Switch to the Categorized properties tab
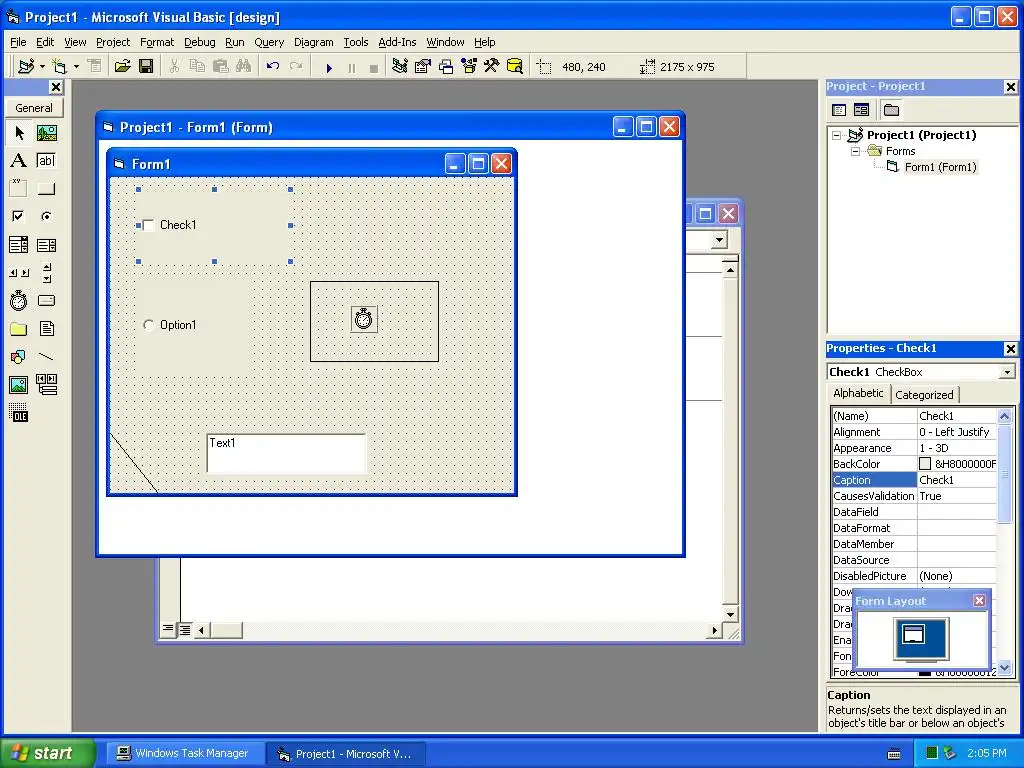The width and height of the screenshot is (1024, 768). [924, 395]
